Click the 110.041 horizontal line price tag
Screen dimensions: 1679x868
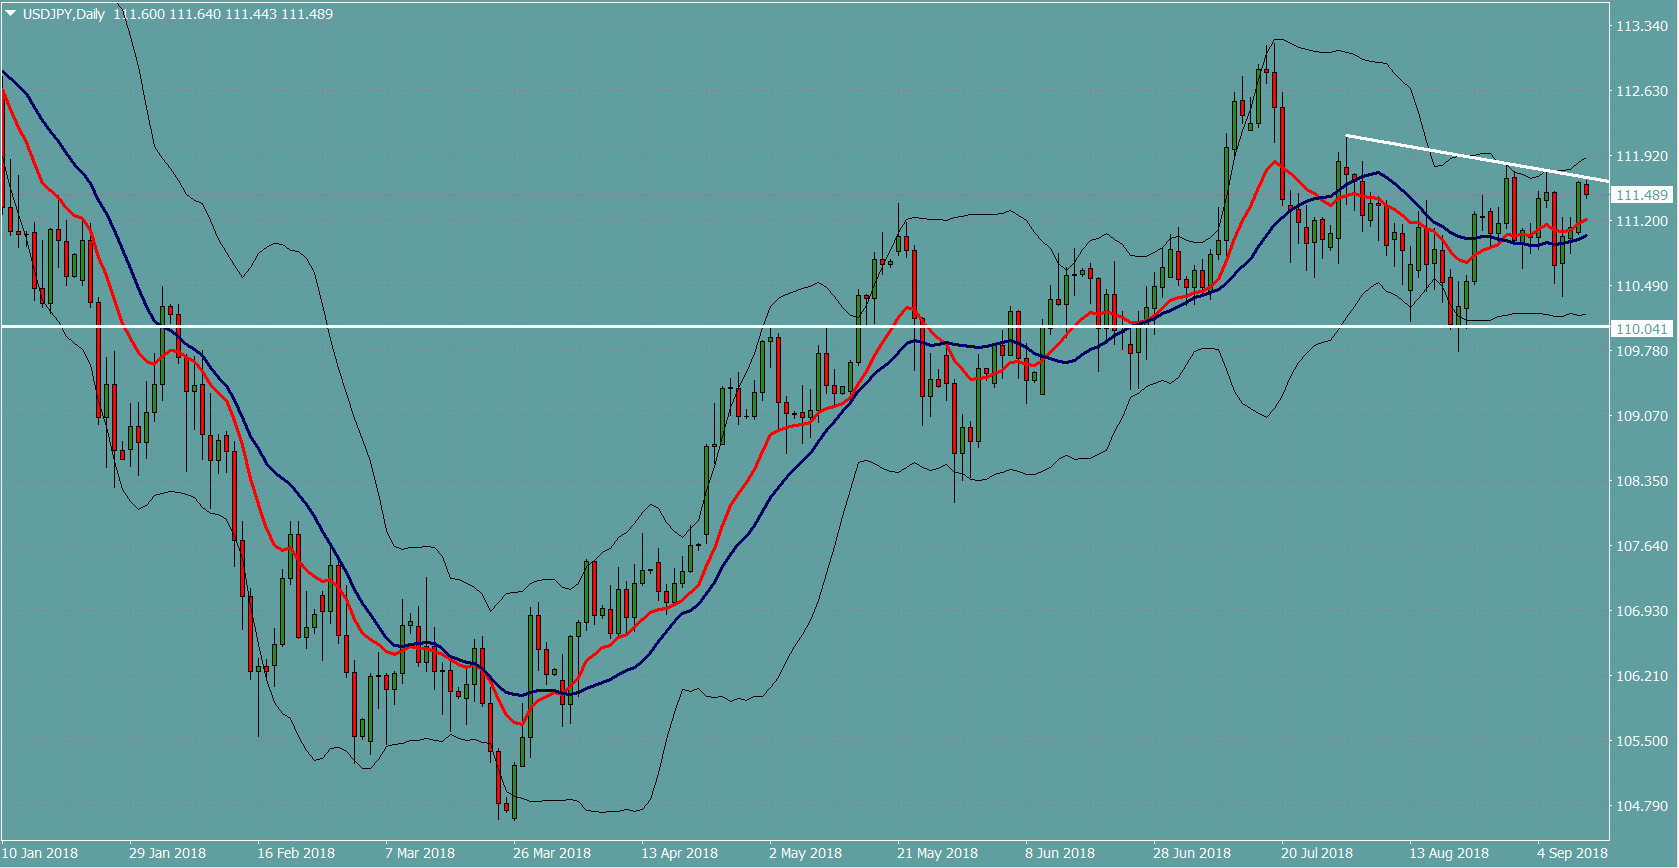(1641, 329)
